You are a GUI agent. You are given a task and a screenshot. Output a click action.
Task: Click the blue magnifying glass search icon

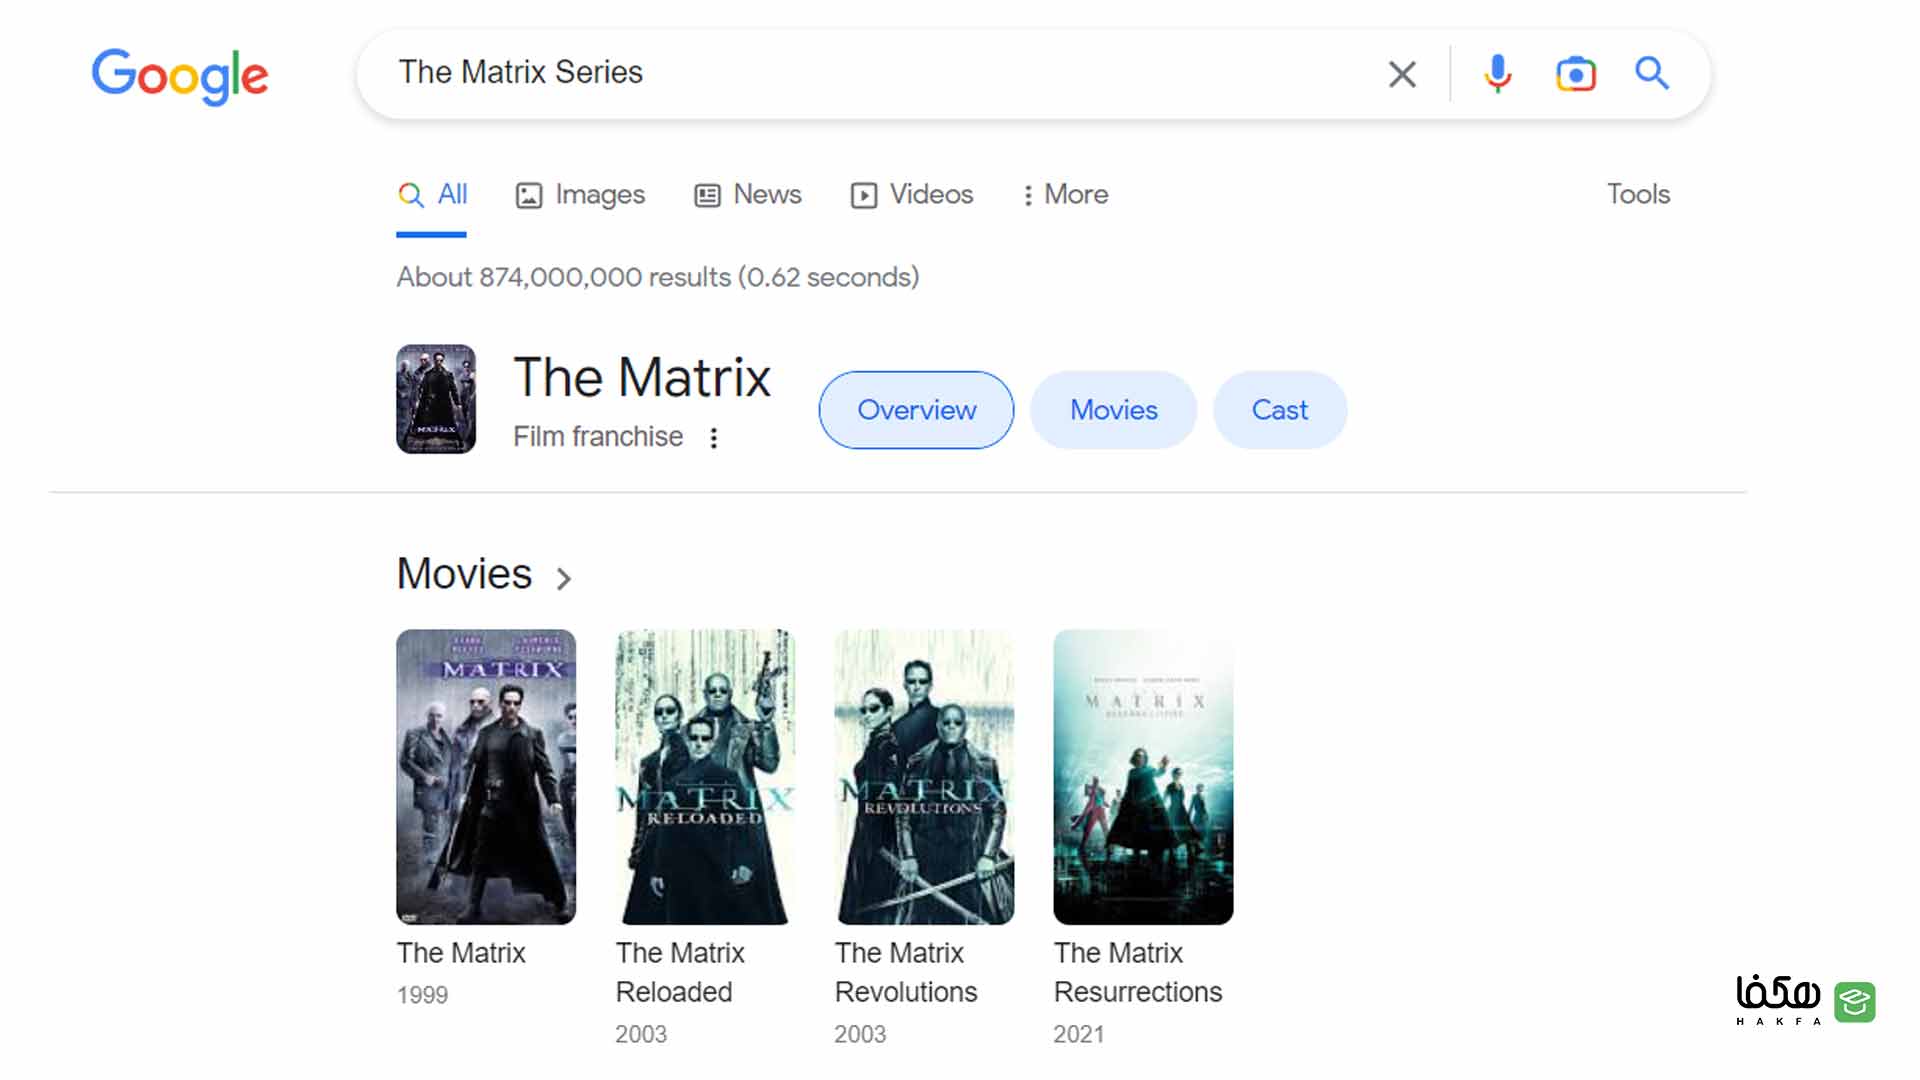(x=1651, y=73)
